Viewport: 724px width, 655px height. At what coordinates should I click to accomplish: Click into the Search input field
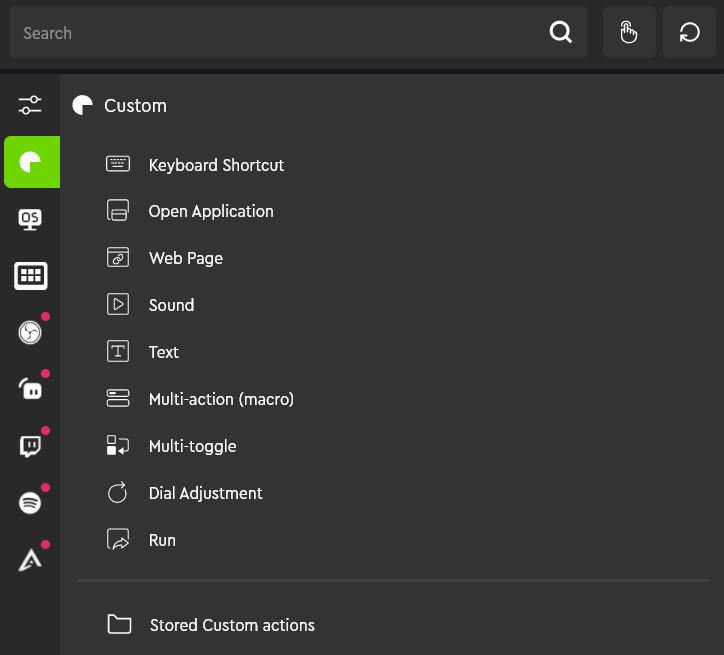[277, 32]
